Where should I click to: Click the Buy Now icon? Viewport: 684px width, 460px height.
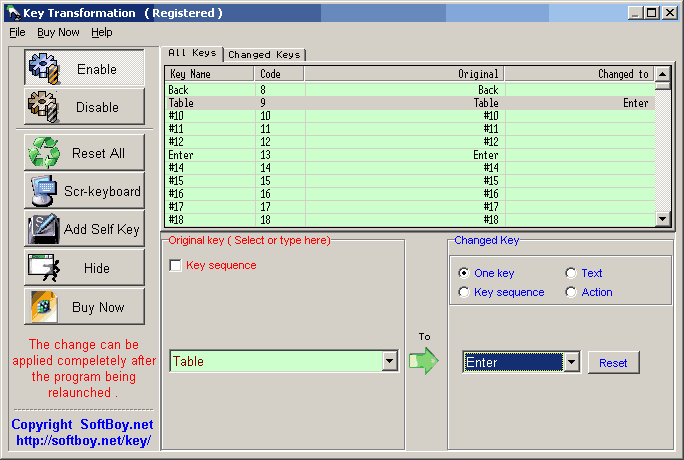[44, 307]
